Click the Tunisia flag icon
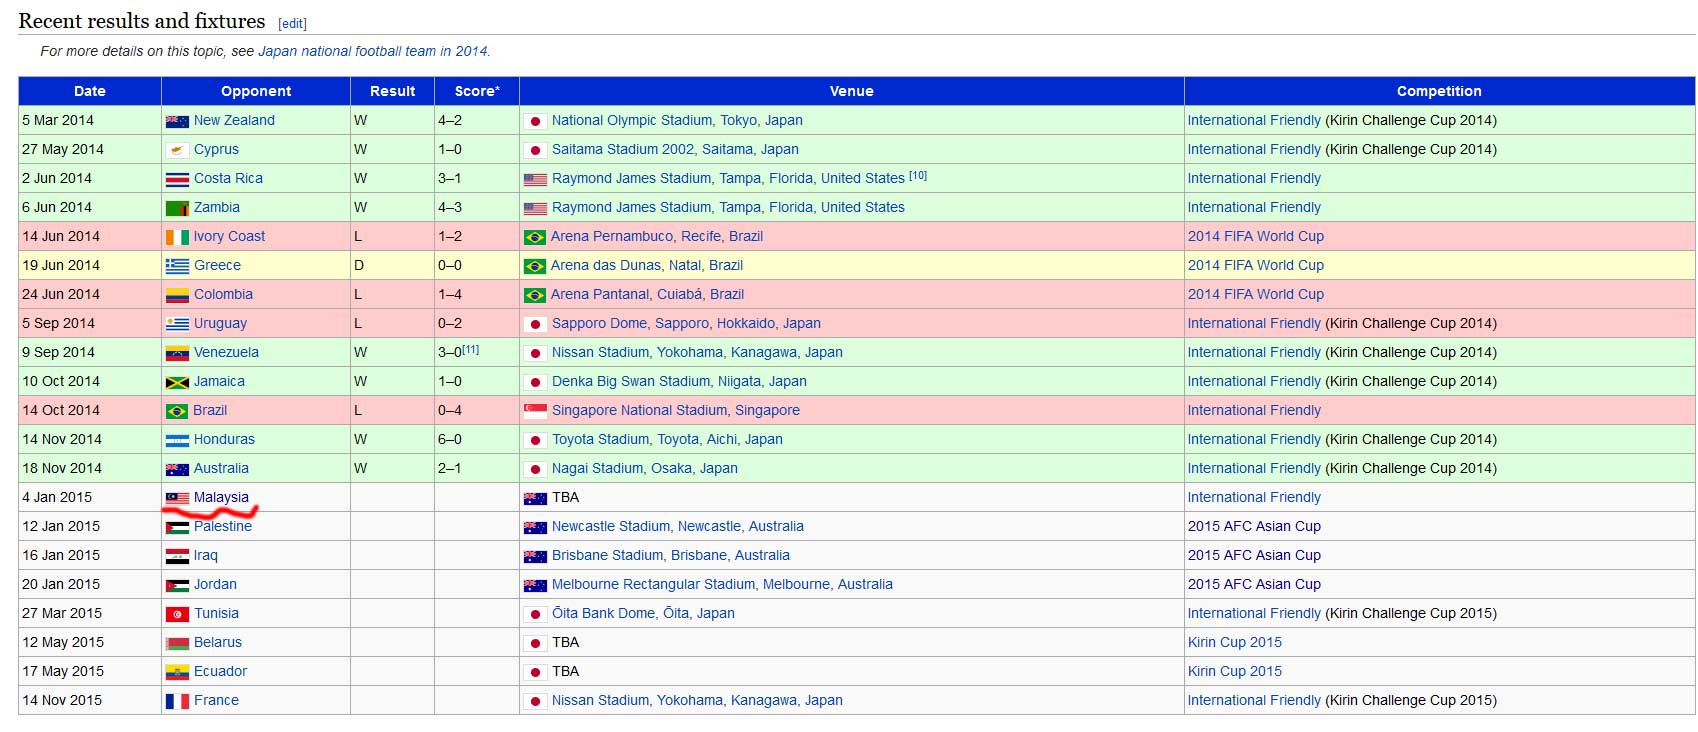 point(177,614)
